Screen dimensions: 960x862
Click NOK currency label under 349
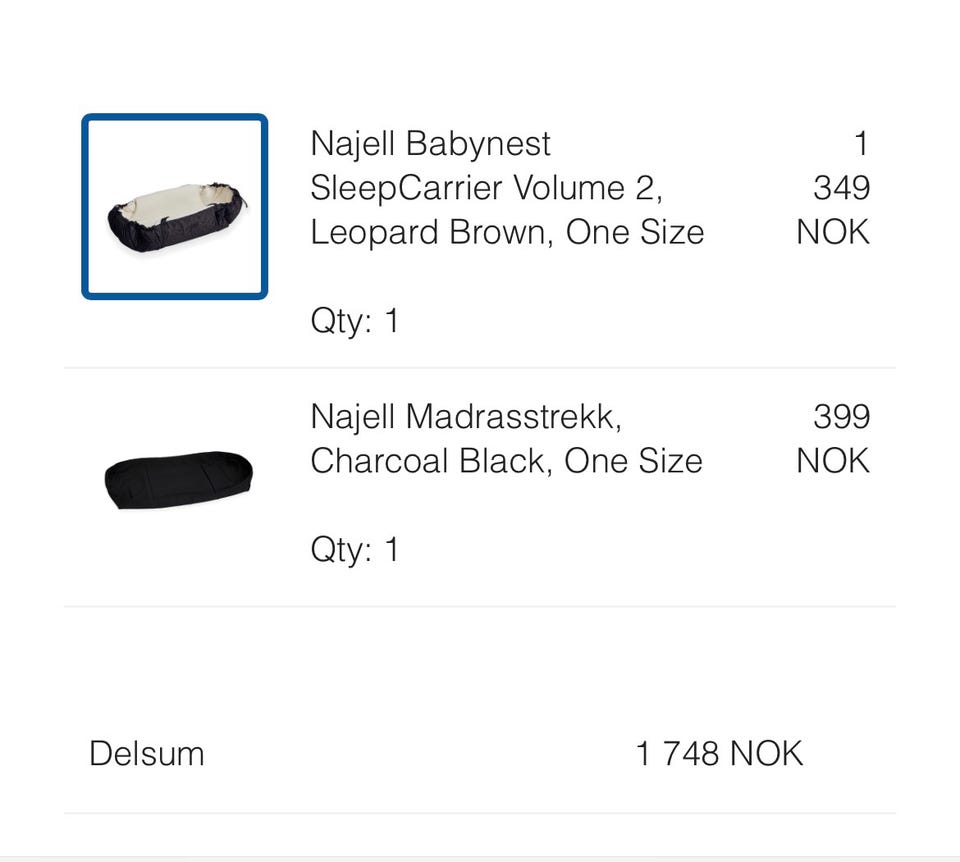pyautogui.click(x=833, y=232)
